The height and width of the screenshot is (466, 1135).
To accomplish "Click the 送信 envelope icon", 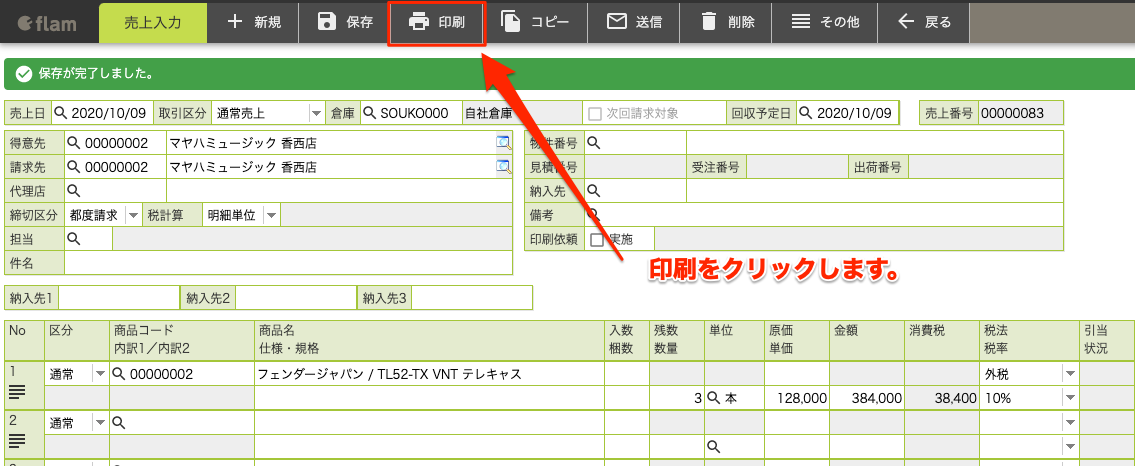I will click(616, 22).
